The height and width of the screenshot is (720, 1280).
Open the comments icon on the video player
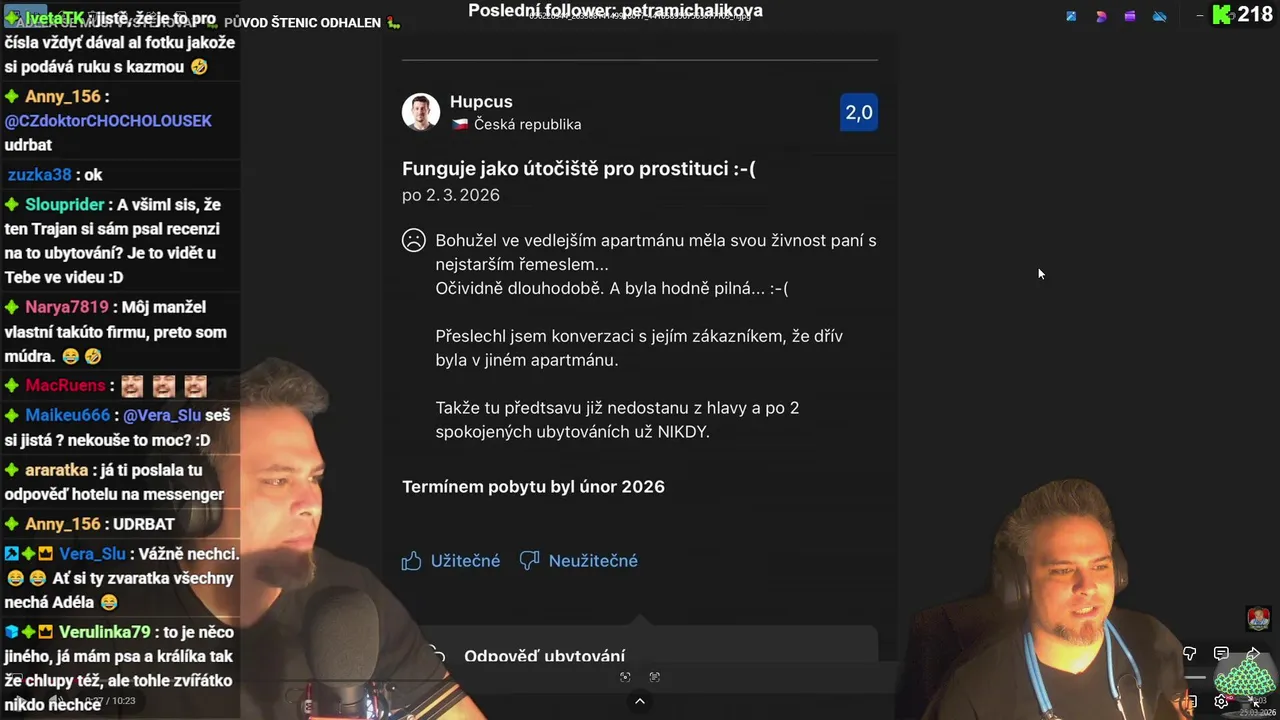coord(1221,654)
